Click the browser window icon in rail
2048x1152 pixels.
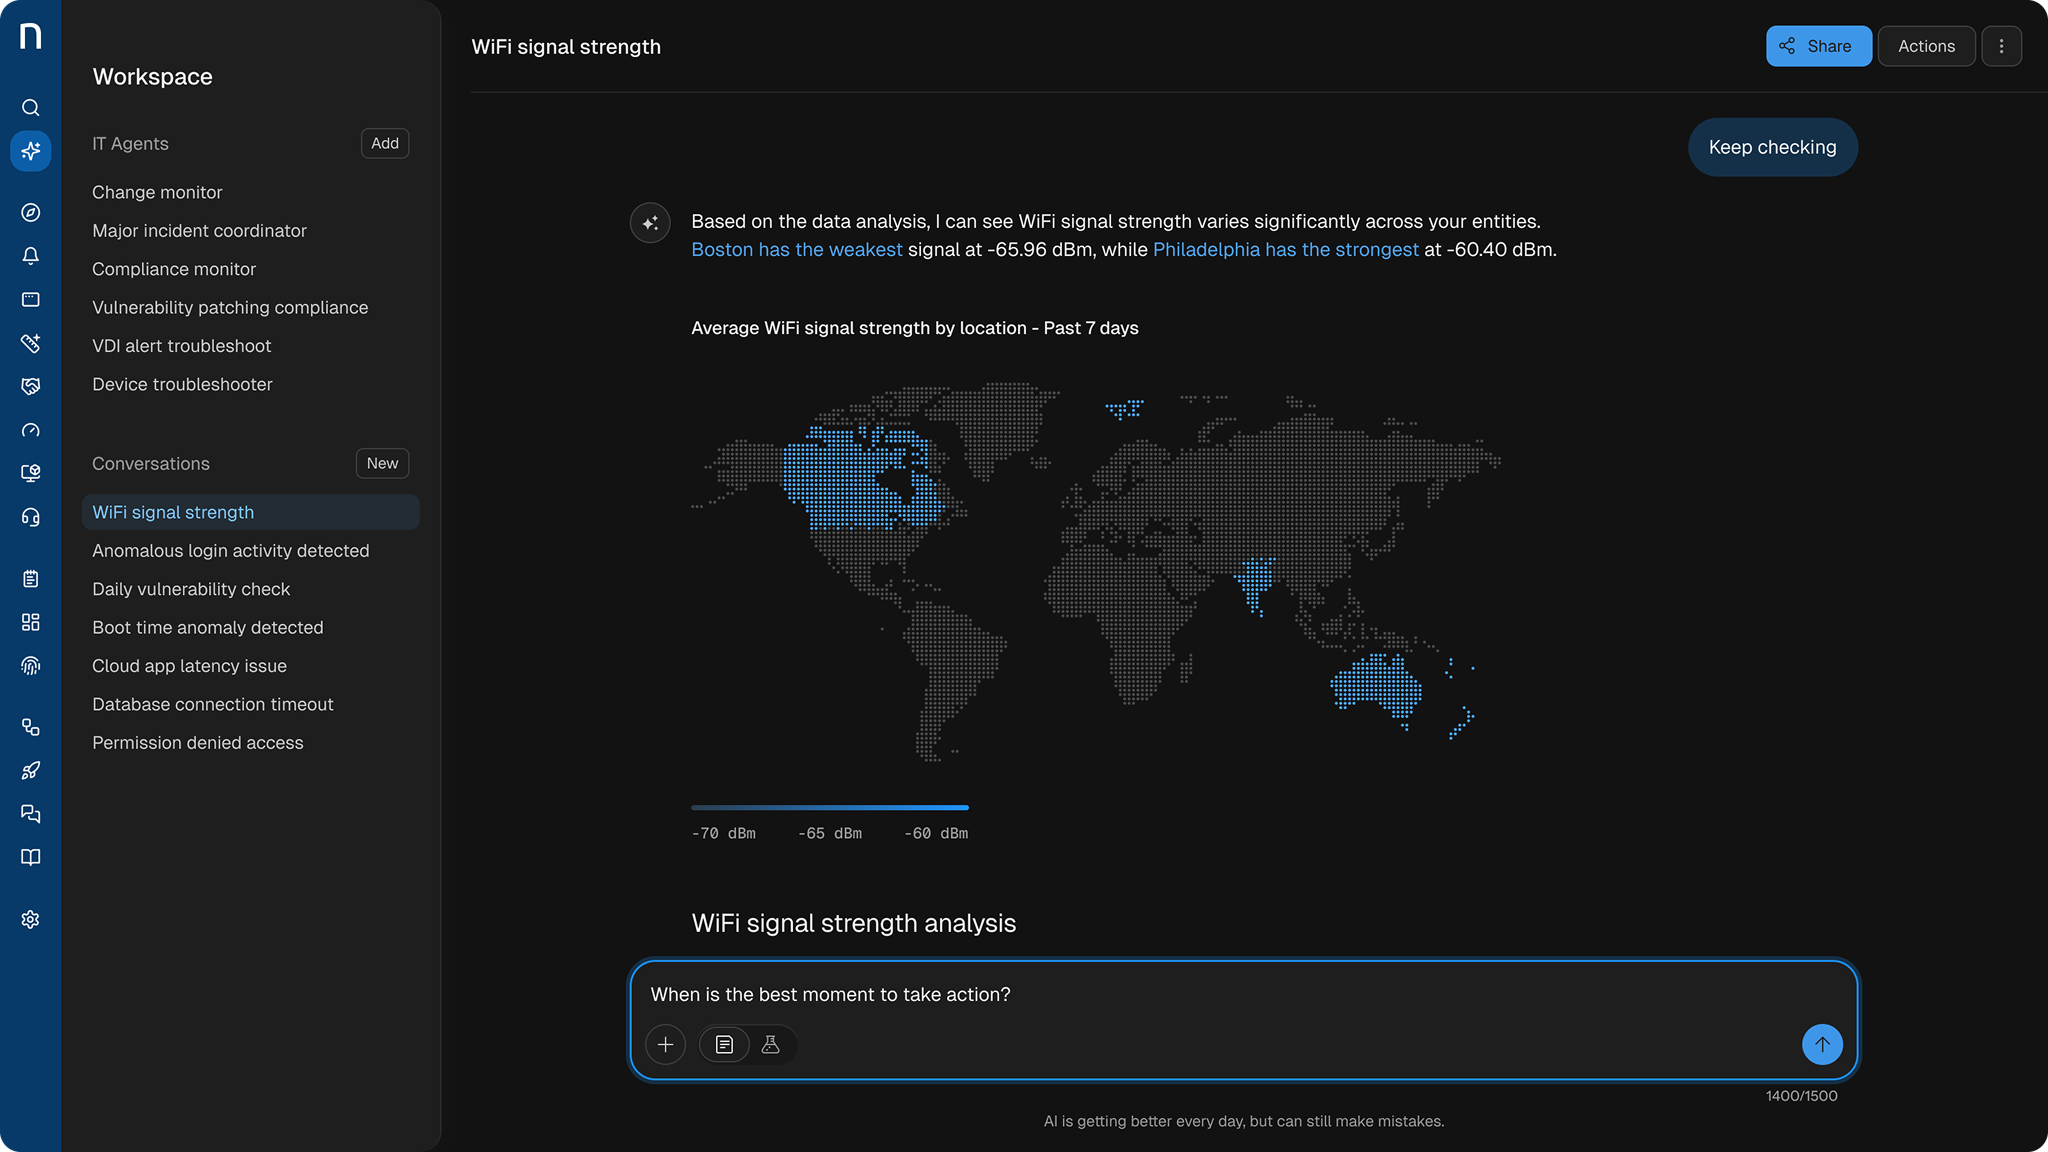point(31,300)
